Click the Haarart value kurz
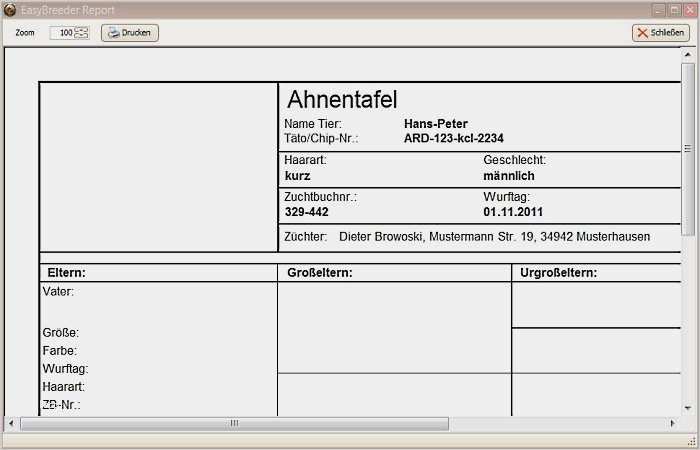The width and height of the screenshot is (700, 450). [297, 176]
